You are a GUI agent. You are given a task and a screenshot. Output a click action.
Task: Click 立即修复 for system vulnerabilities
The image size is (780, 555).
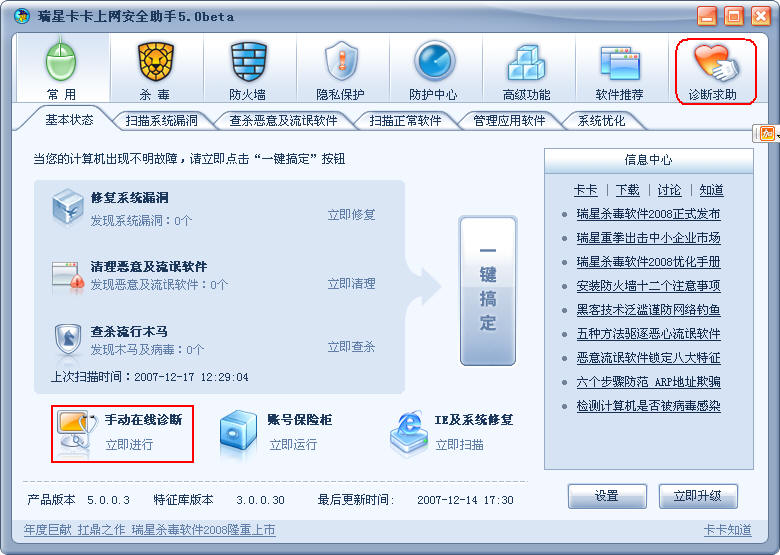click(x=351, y=215)
